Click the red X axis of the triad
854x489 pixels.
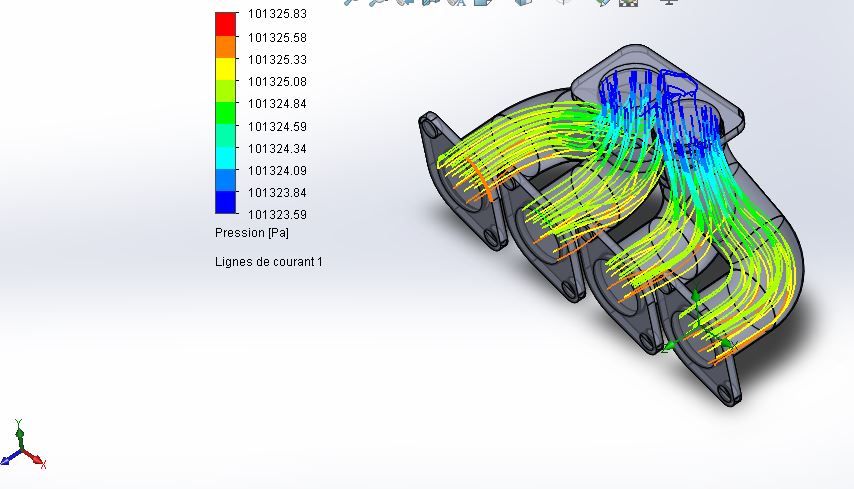[x=36, y=459]
